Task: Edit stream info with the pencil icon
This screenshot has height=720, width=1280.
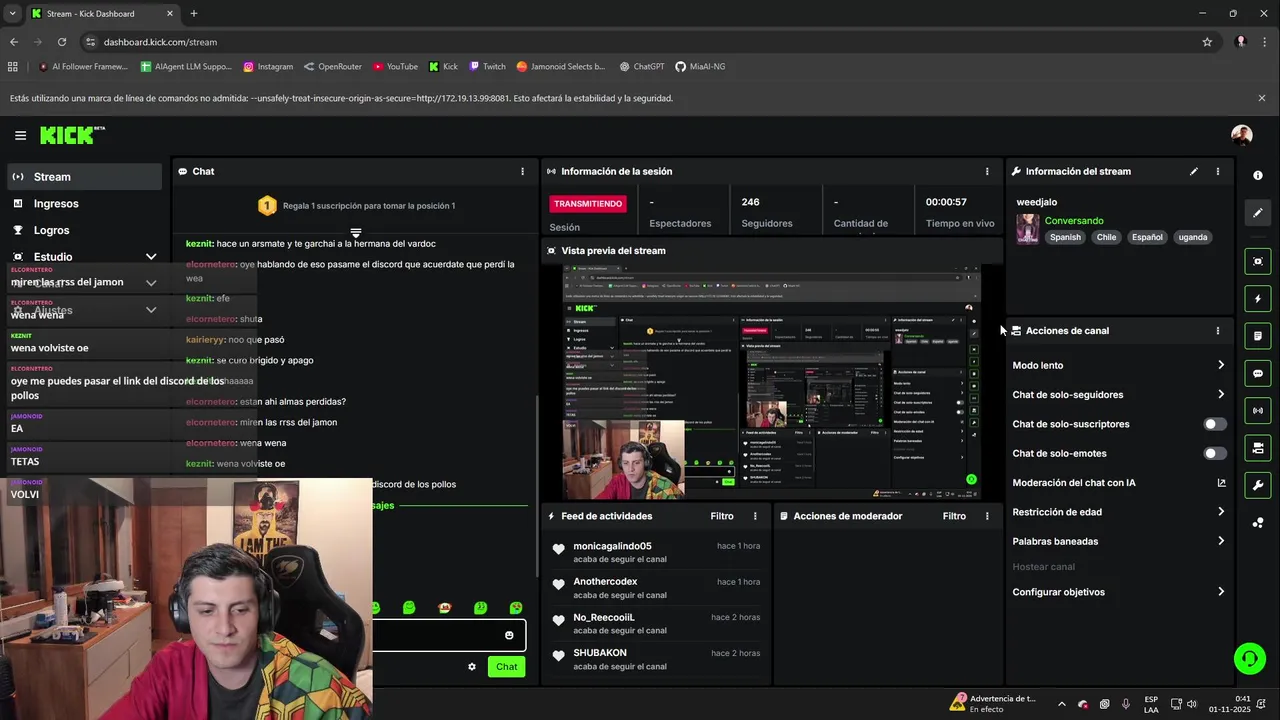Action: pos(1193,171)
